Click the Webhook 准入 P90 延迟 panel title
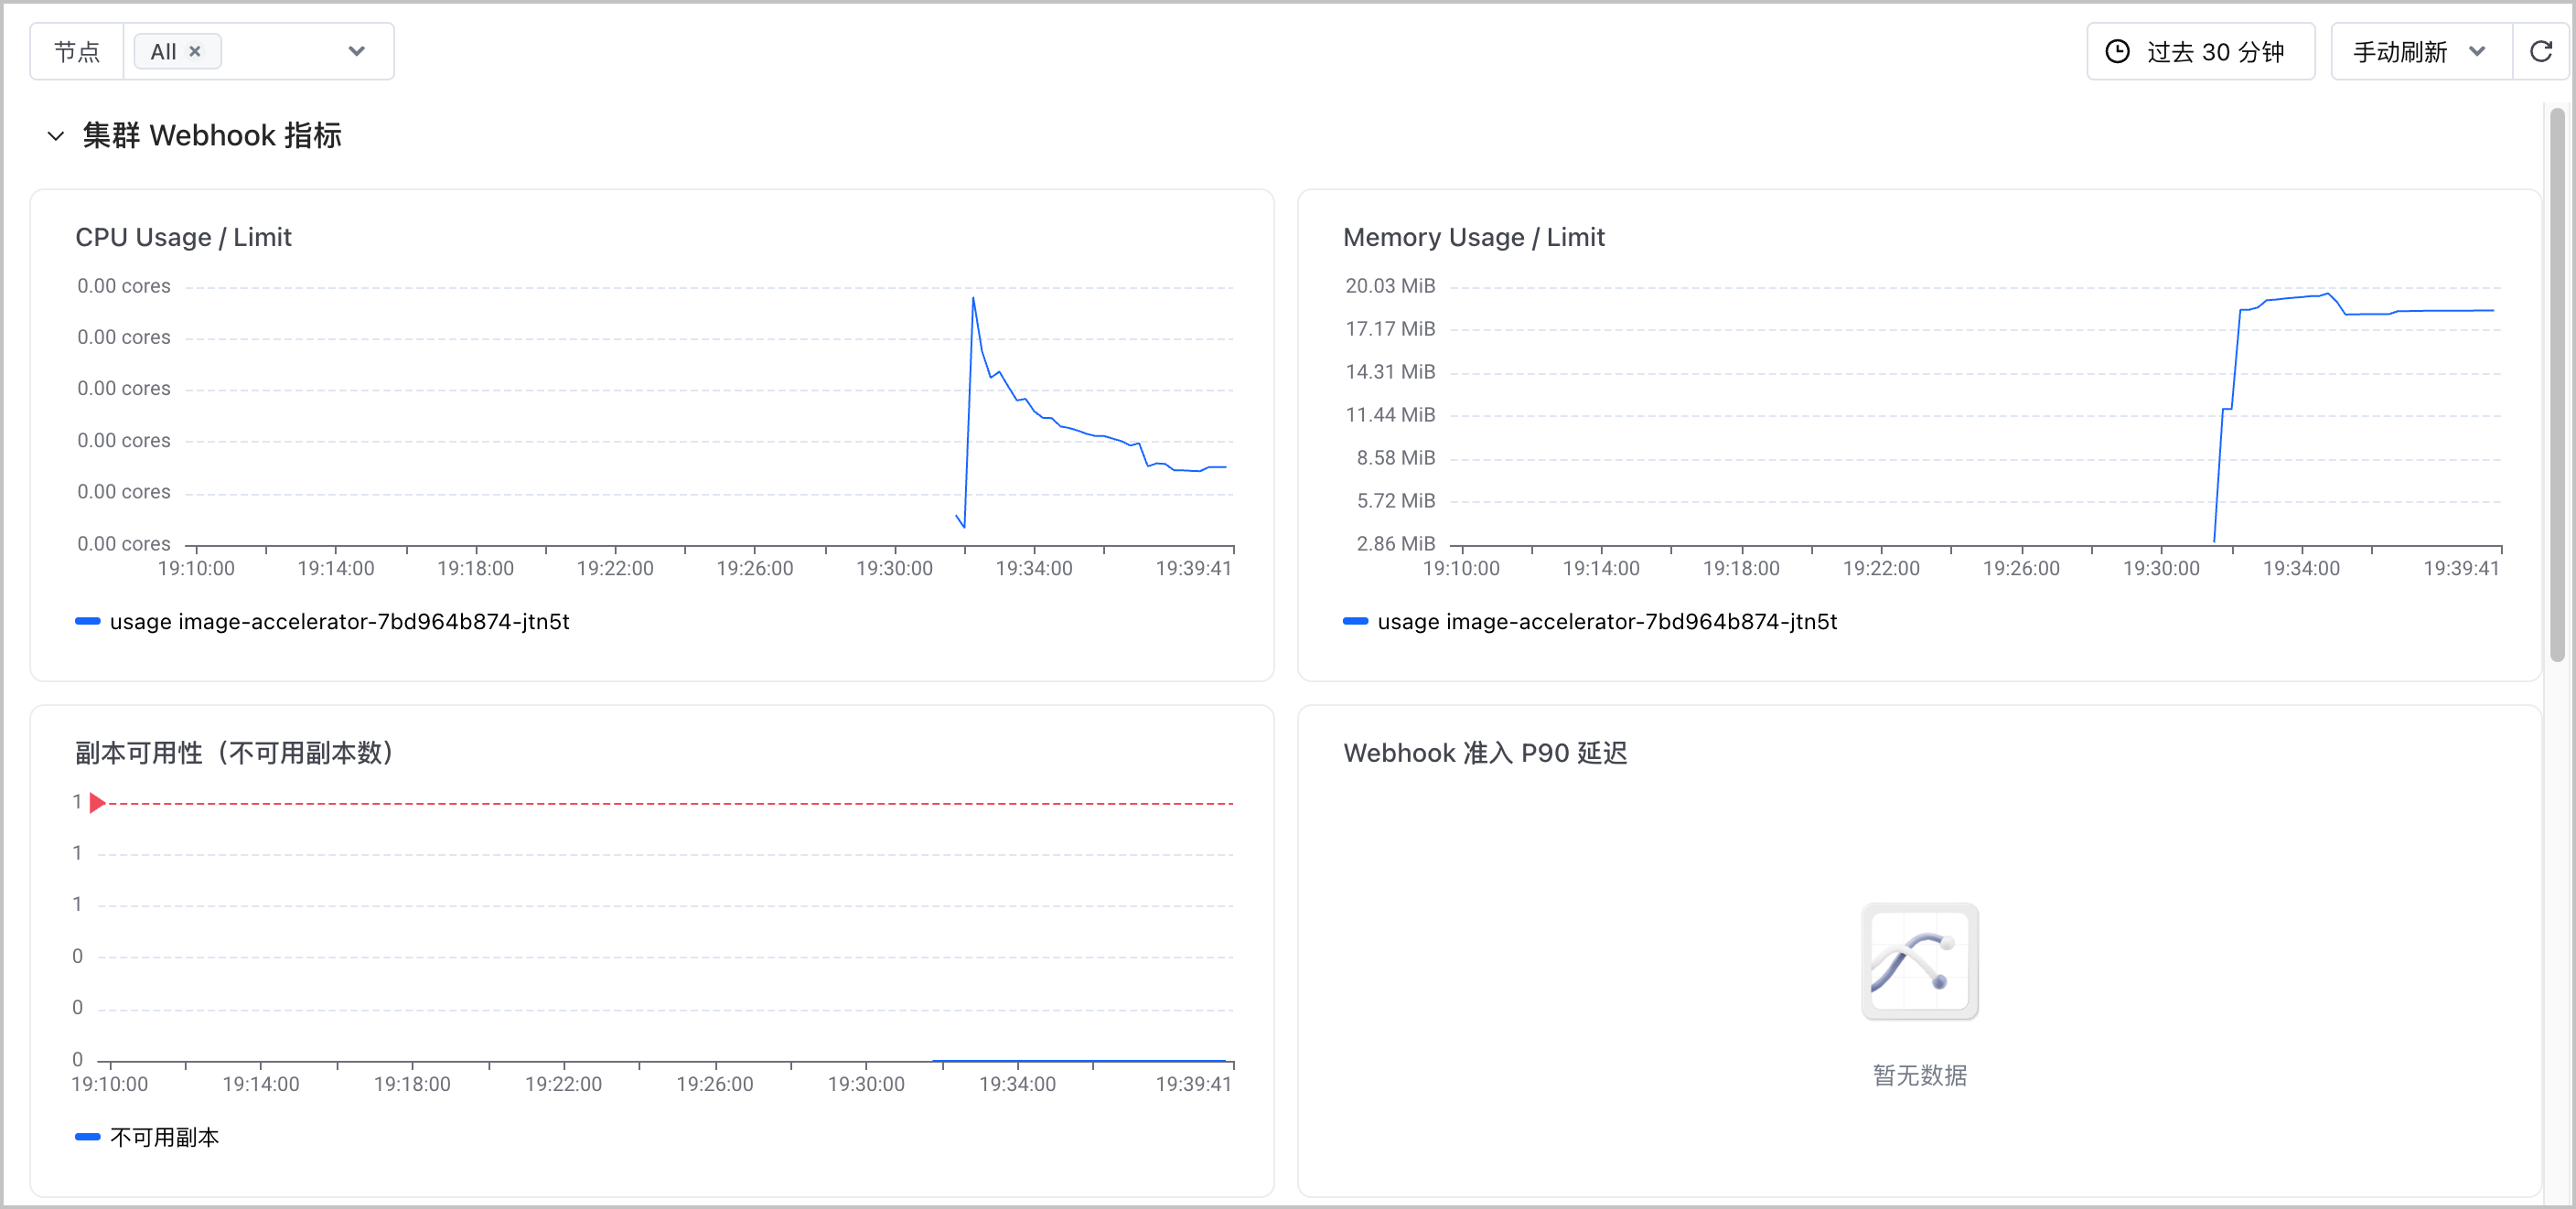This screenshot has height=1209, width=2576. click(x=1485, y=753)
